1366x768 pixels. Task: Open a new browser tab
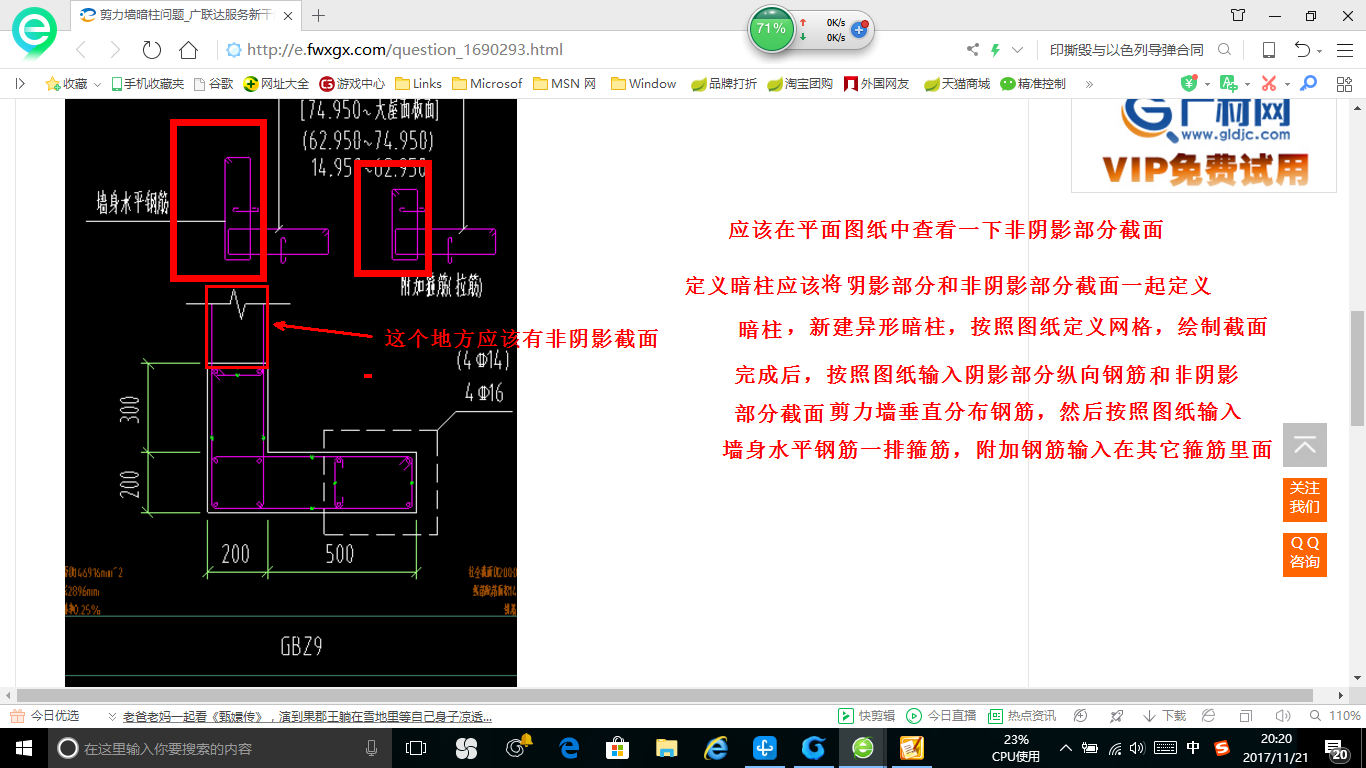click(x=319, y=15)
